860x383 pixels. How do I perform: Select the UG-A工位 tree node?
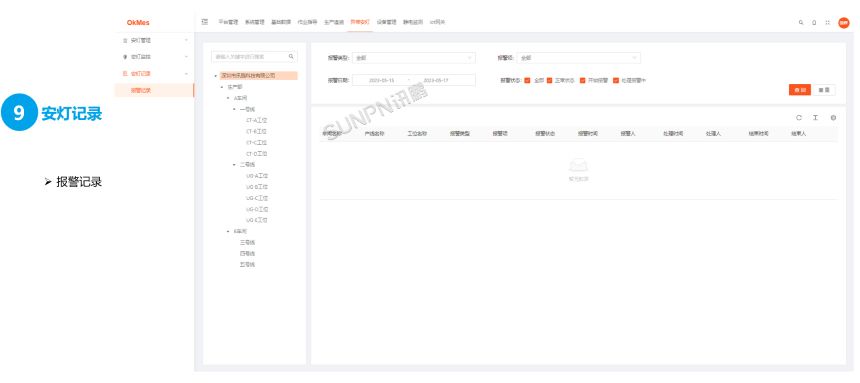click(x=257, y=176)
